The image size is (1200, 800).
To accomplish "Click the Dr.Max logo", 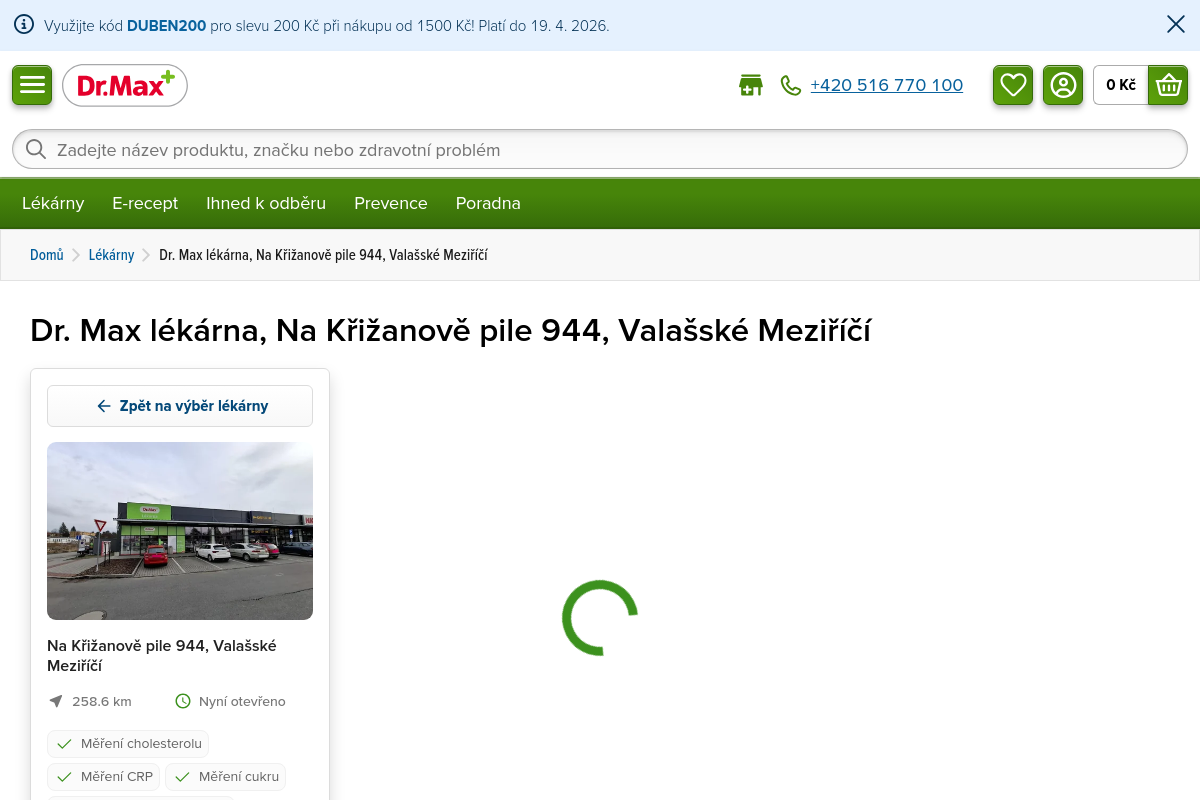I will point(125,86).
